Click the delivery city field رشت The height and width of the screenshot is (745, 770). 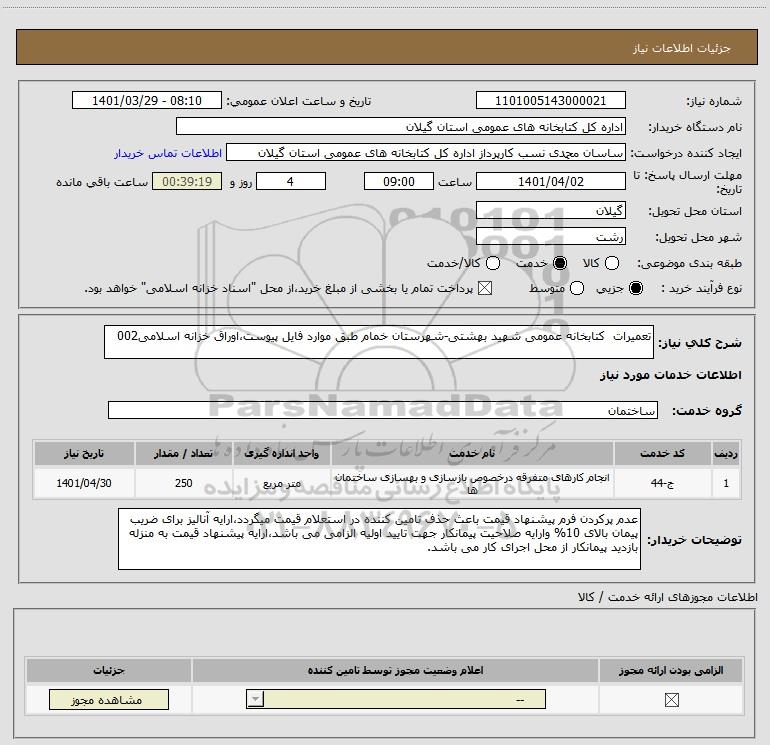(550, 236)
